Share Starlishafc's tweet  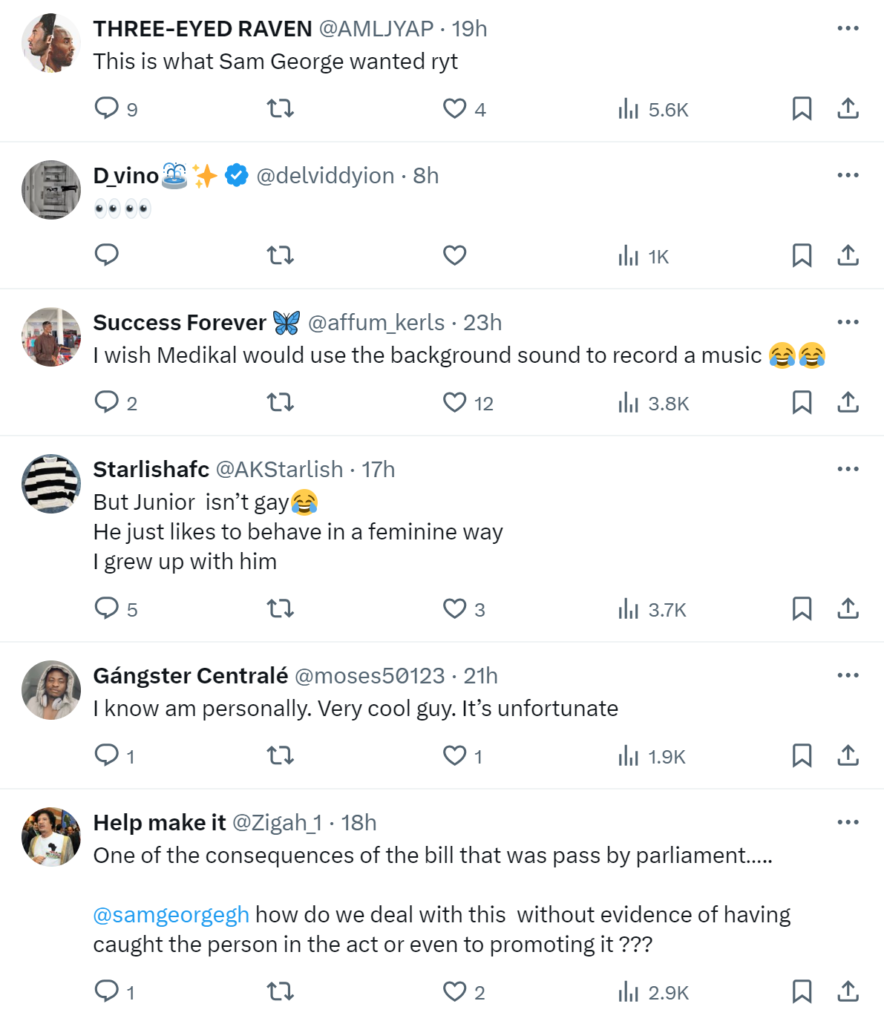[x=848, y=608]
